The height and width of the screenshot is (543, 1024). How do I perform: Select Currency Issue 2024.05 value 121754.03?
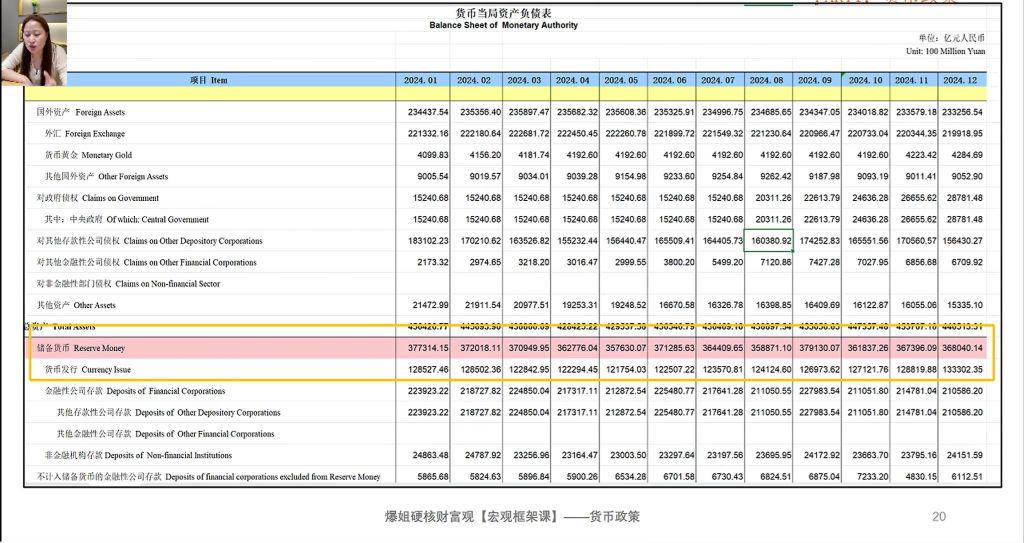point(626,369)
